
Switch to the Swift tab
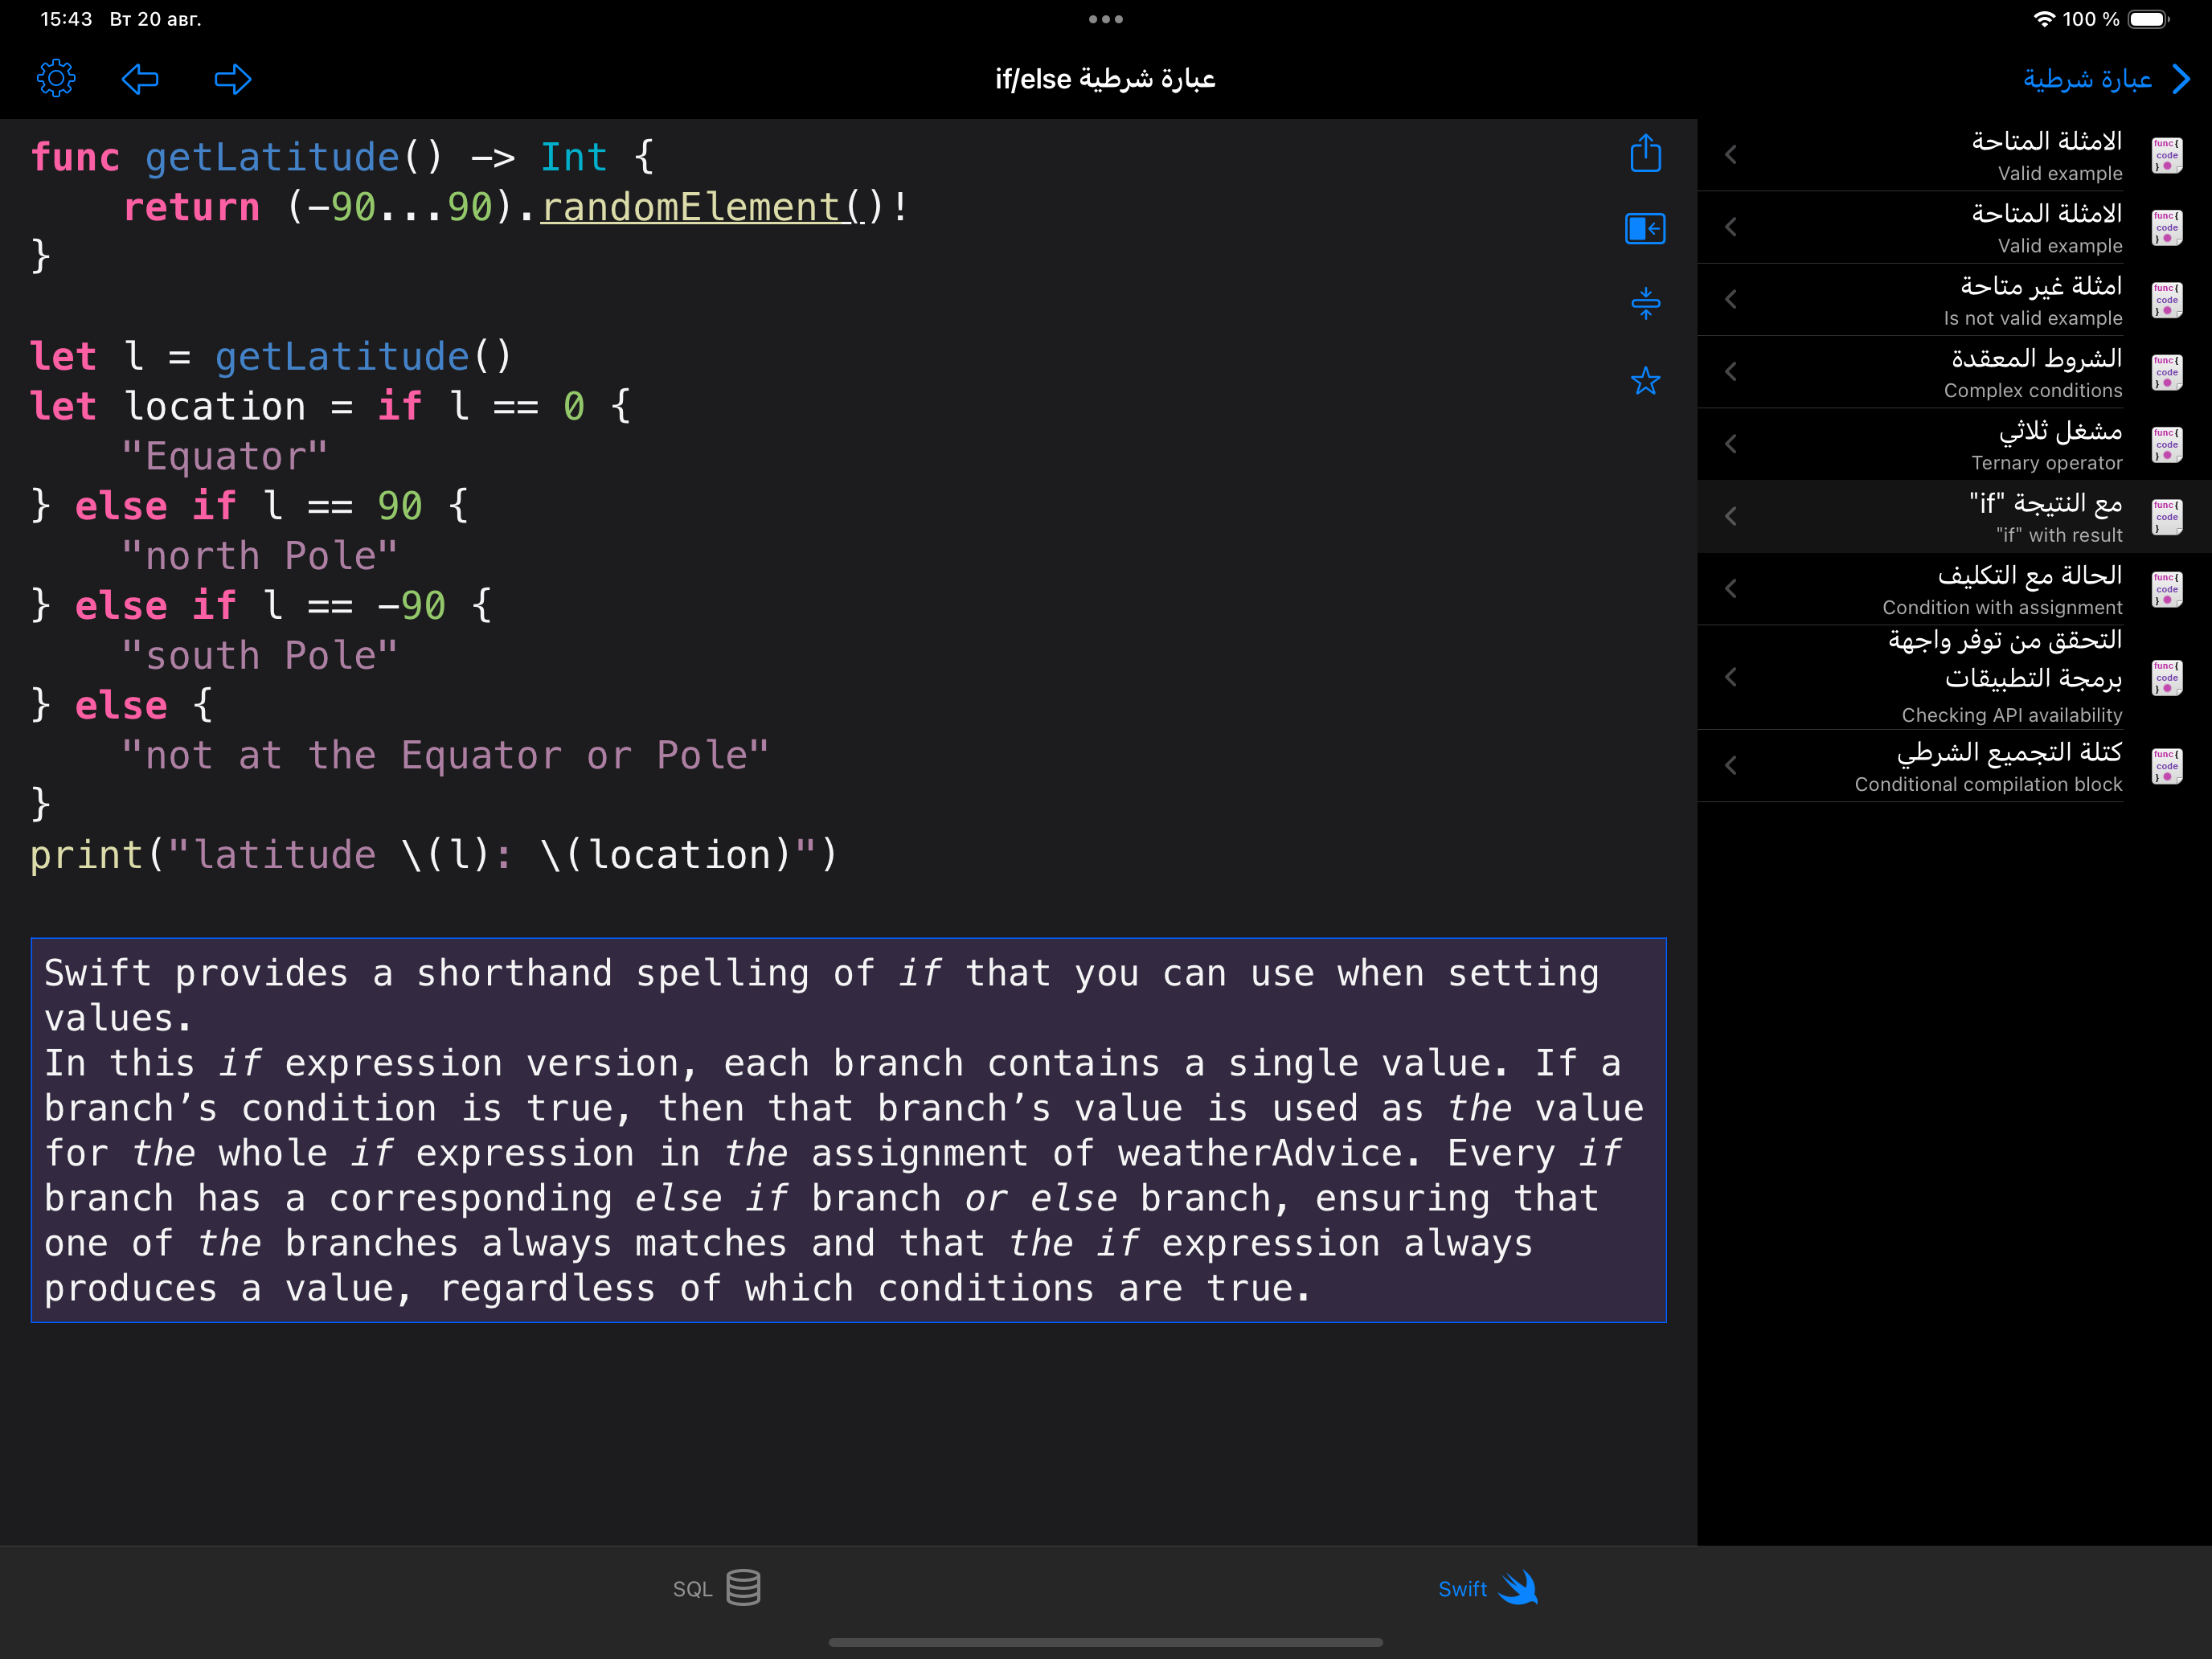coord(1488,1588)
